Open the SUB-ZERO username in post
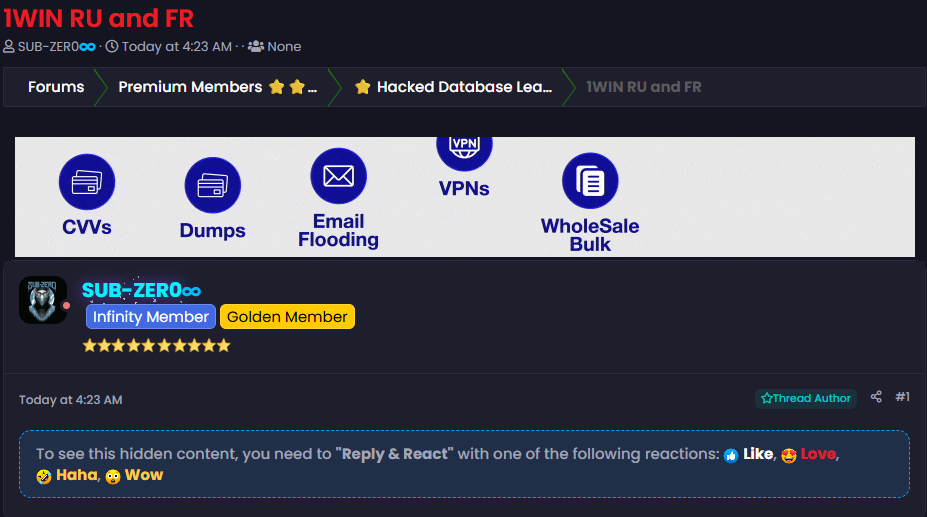Screen dimensions: 927x517 point(141,290)
